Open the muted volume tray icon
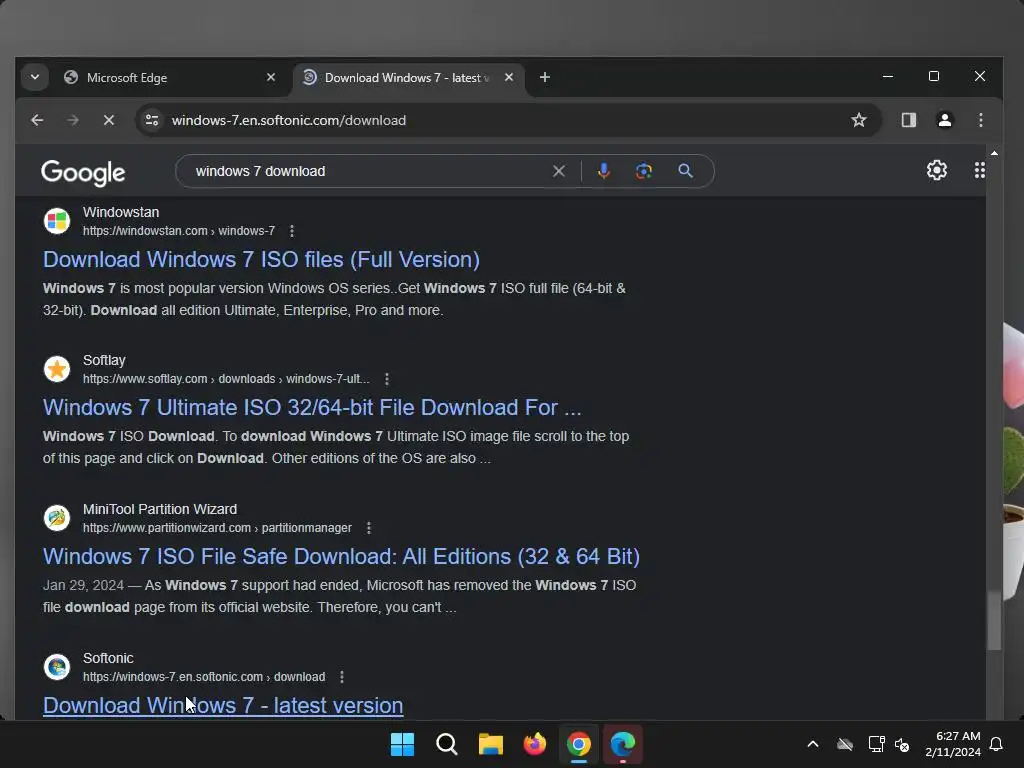 (903, 744)
